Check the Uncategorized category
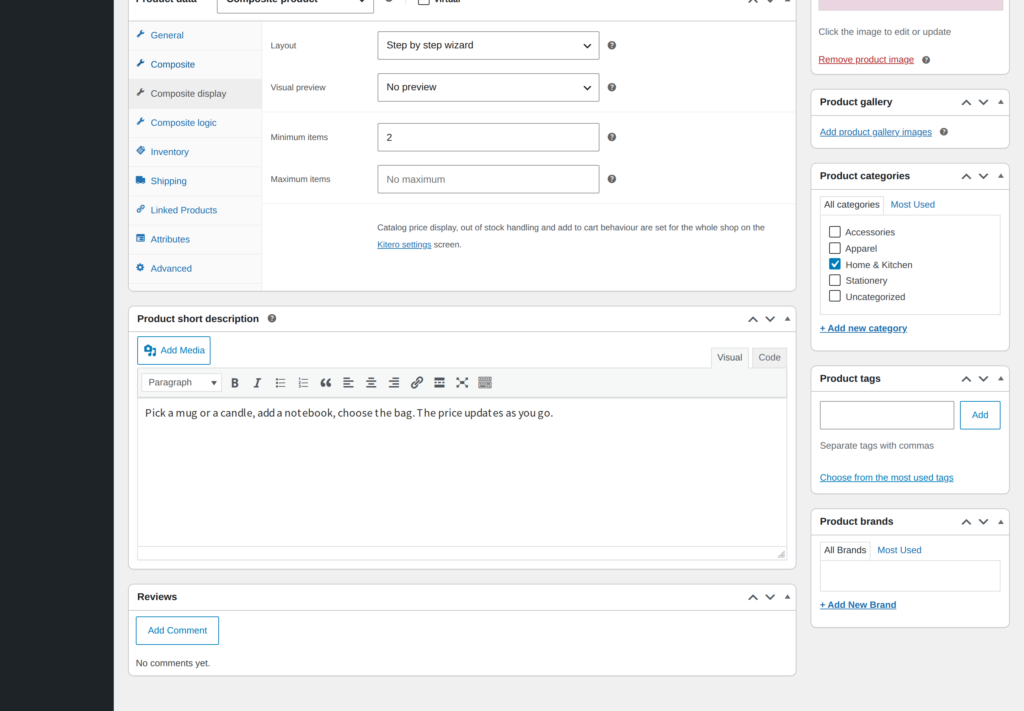Image resolution: width=1024 pixels, height=711 pixels. point(835,296)
